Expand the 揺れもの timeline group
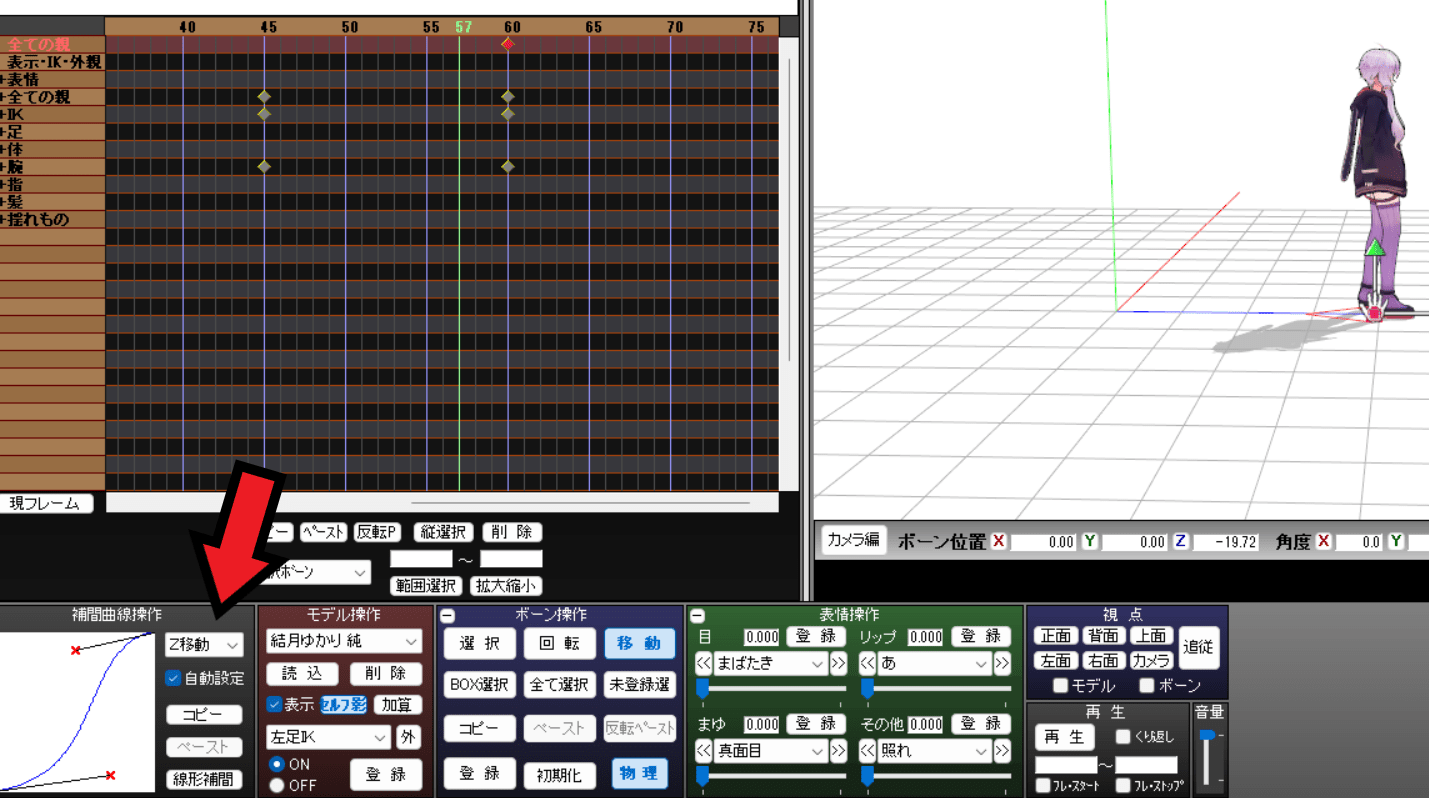The height and width of the screenshot is (798, 1429). (x=3, y=220)
